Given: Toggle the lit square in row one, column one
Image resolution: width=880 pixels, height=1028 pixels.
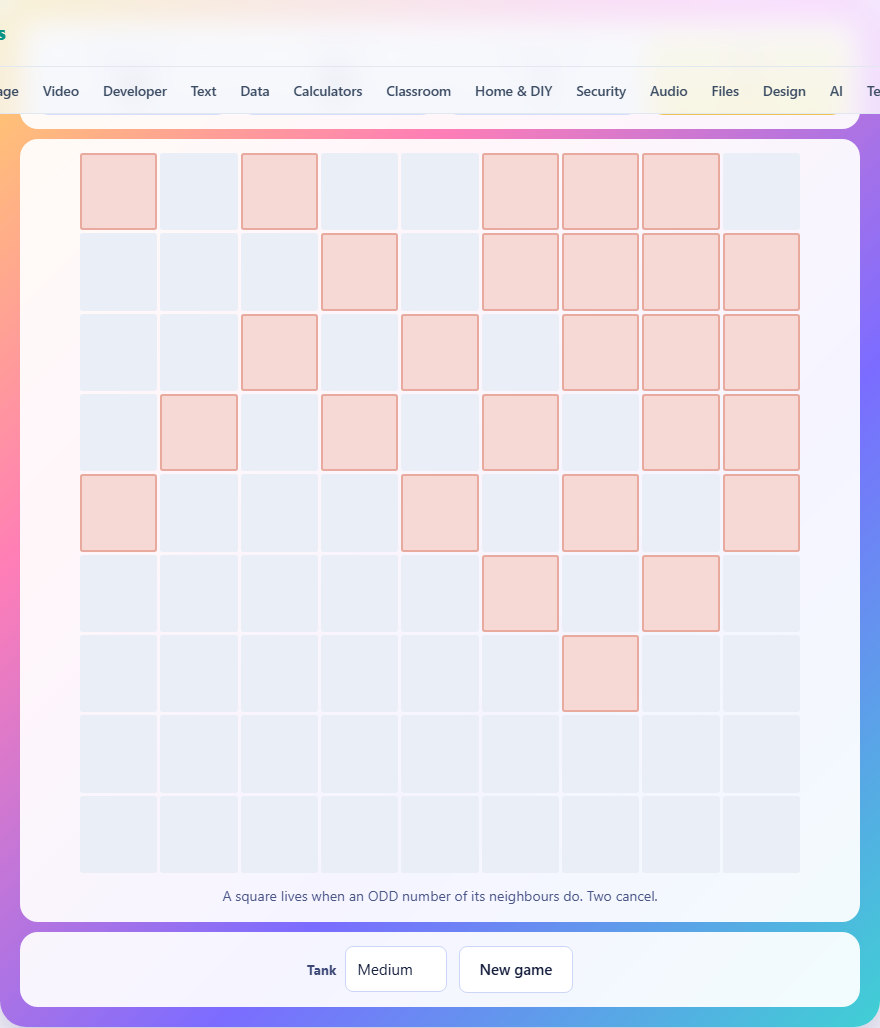Looking at the screenshot, I should (118, 191).
